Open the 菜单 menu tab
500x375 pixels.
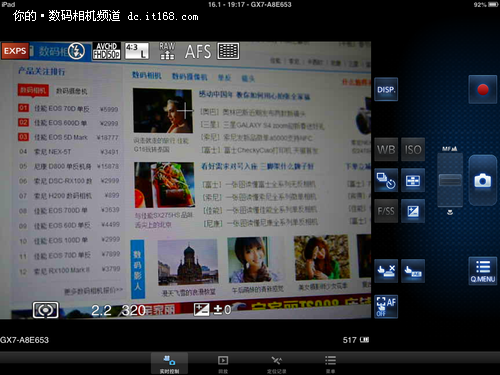coord(330,364)
